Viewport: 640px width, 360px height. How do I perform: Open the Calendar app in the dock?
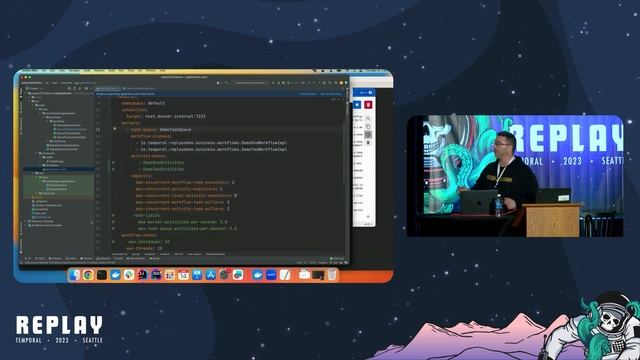[x=183, y=275]
